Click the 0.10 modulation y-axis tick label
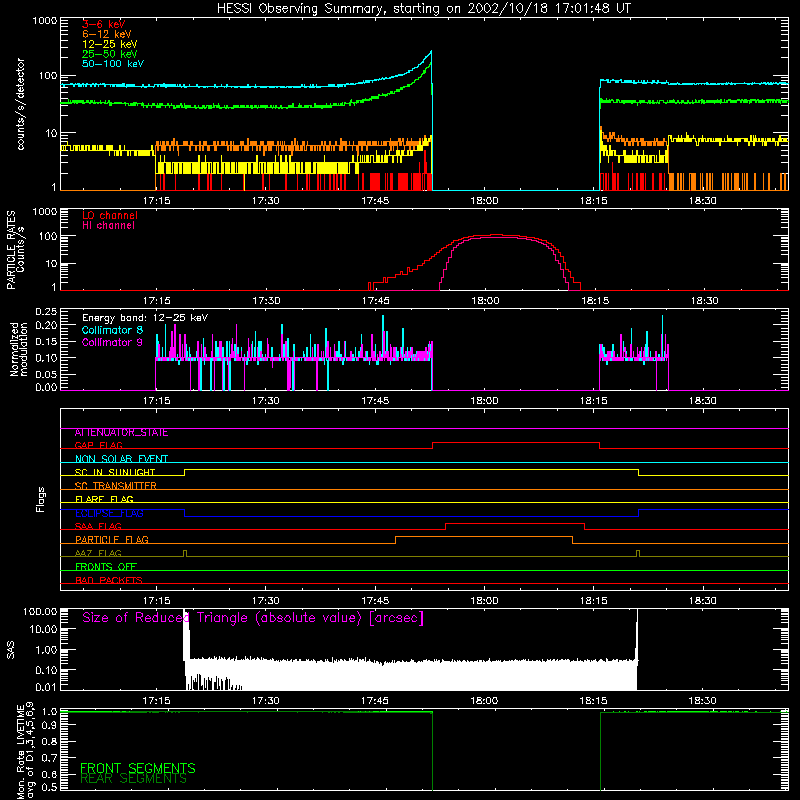Image resolution: width=800 pixels, height=800 pixels. tap(46, 358)
